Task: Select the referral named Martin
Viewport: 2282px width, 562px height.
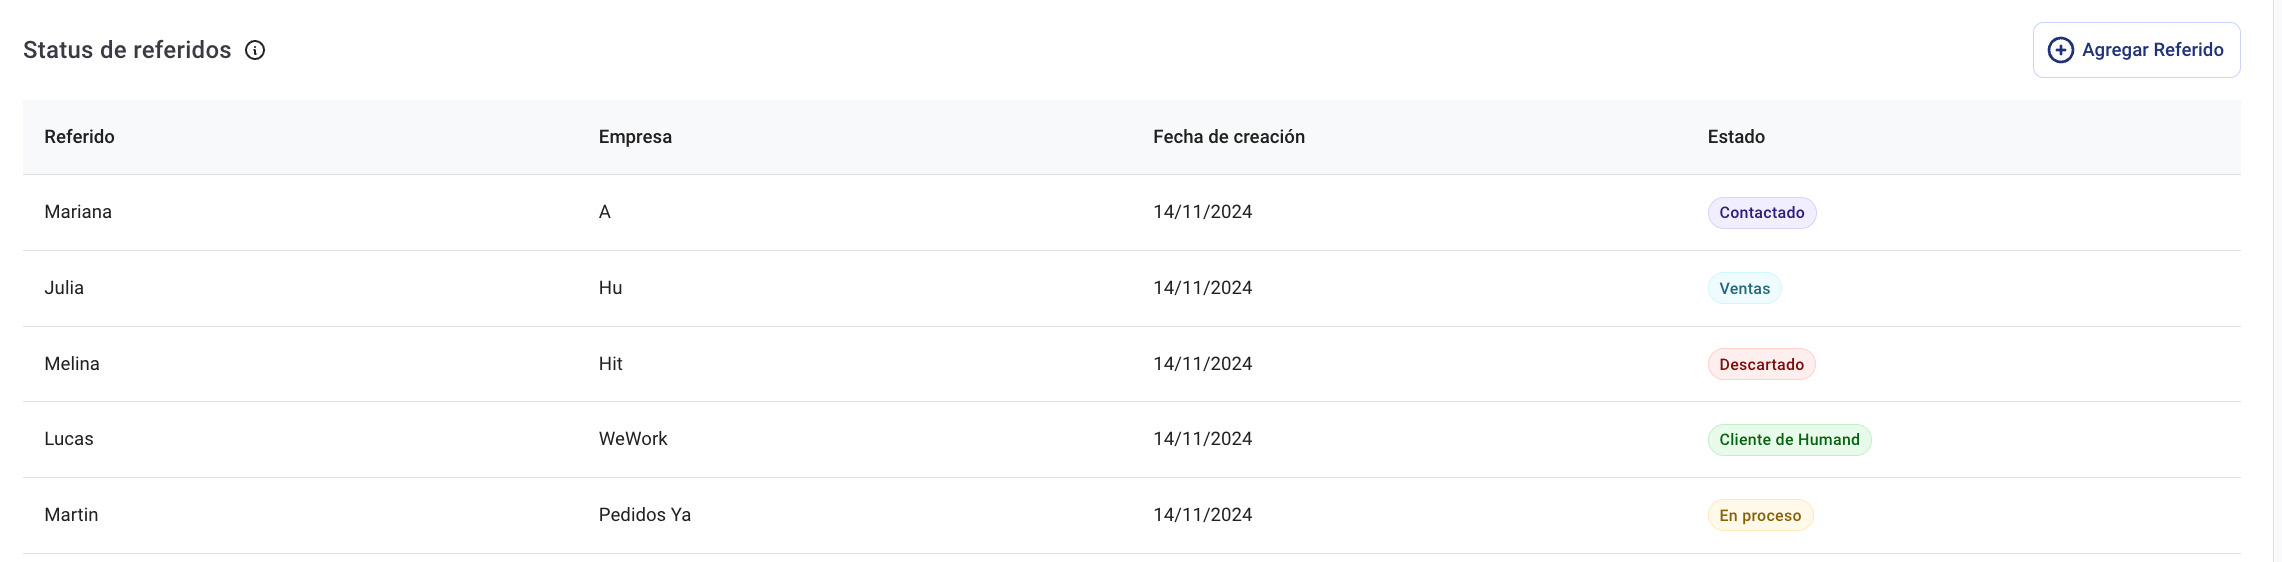Action: tap(71, 515)
